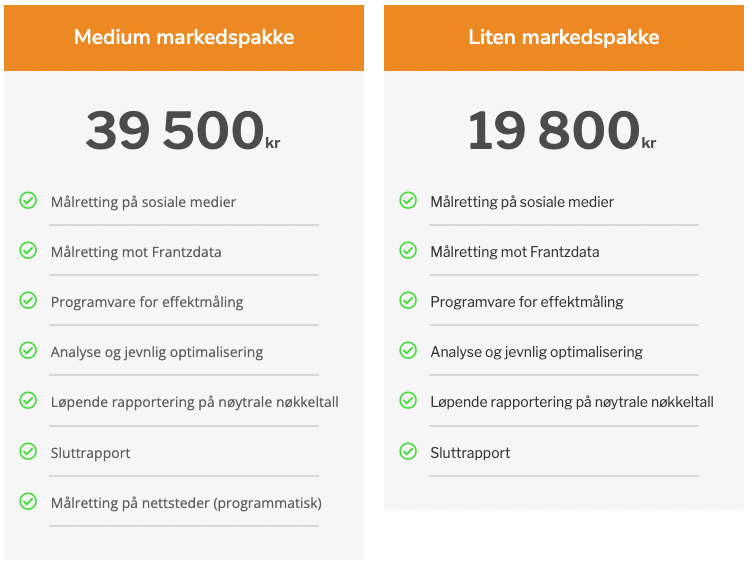Screen dimensions: 752x567
Task: Click checkmark beside Medium's Analyse og jevnlig optimalisering
Action: [28, 351]
